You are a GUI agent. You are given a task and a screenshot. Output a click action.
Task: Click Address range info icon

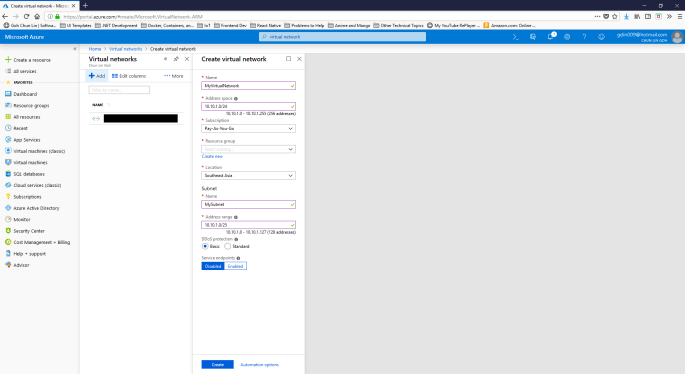point(236,217)
